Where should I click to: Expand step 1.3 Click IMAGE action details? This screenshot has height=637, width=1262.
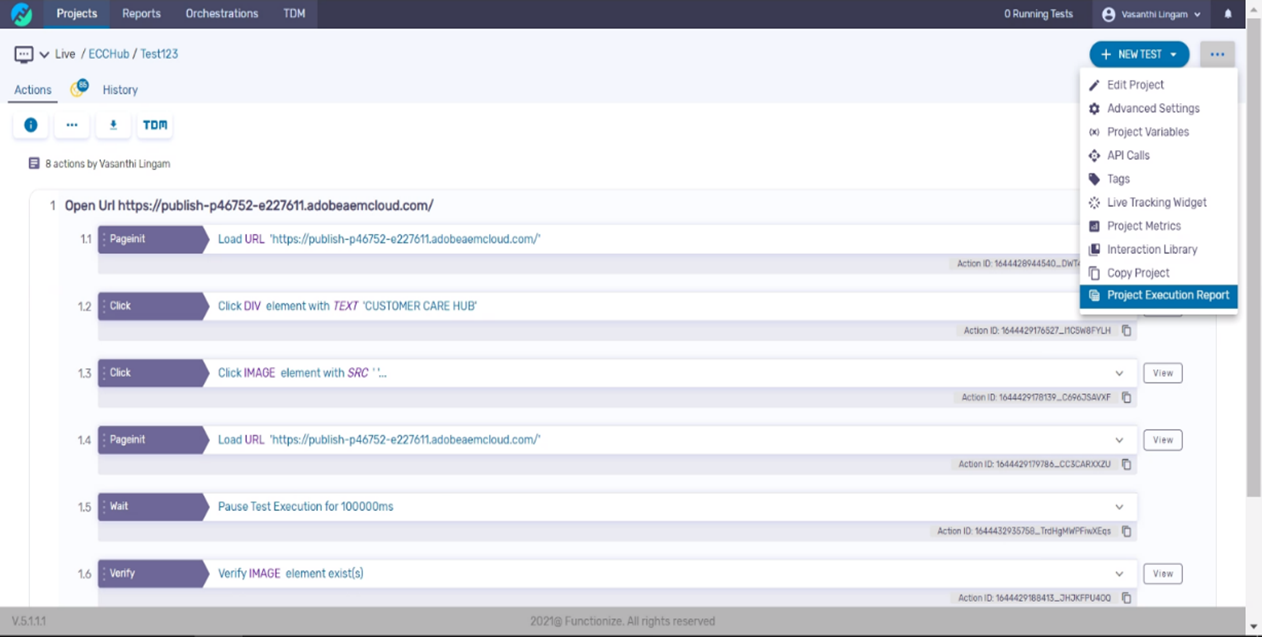pyautogui.click(x=1120, y=372)
